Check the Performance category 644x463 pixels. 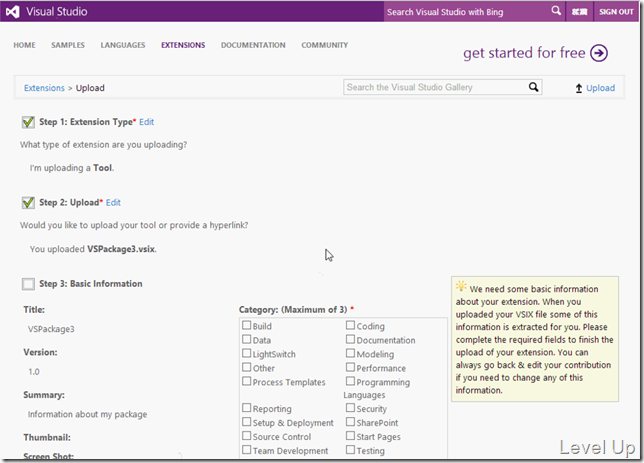coord(350,367)
